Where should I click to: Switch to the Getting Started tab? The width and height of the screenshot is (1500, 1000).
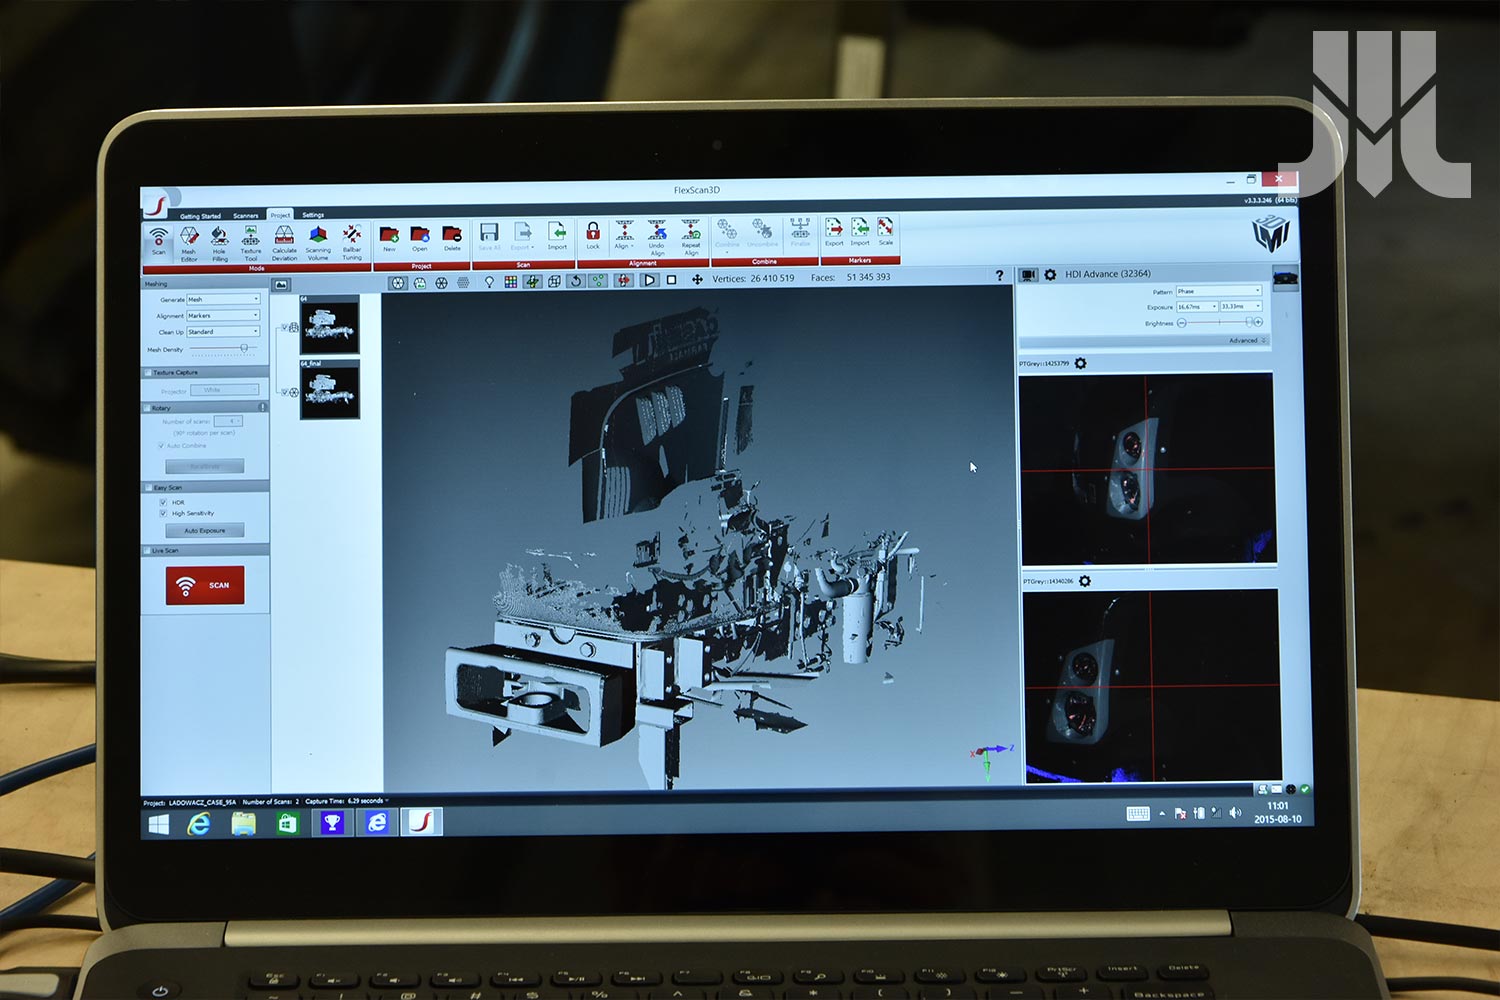pyautogui.click(x=200, y=216)
